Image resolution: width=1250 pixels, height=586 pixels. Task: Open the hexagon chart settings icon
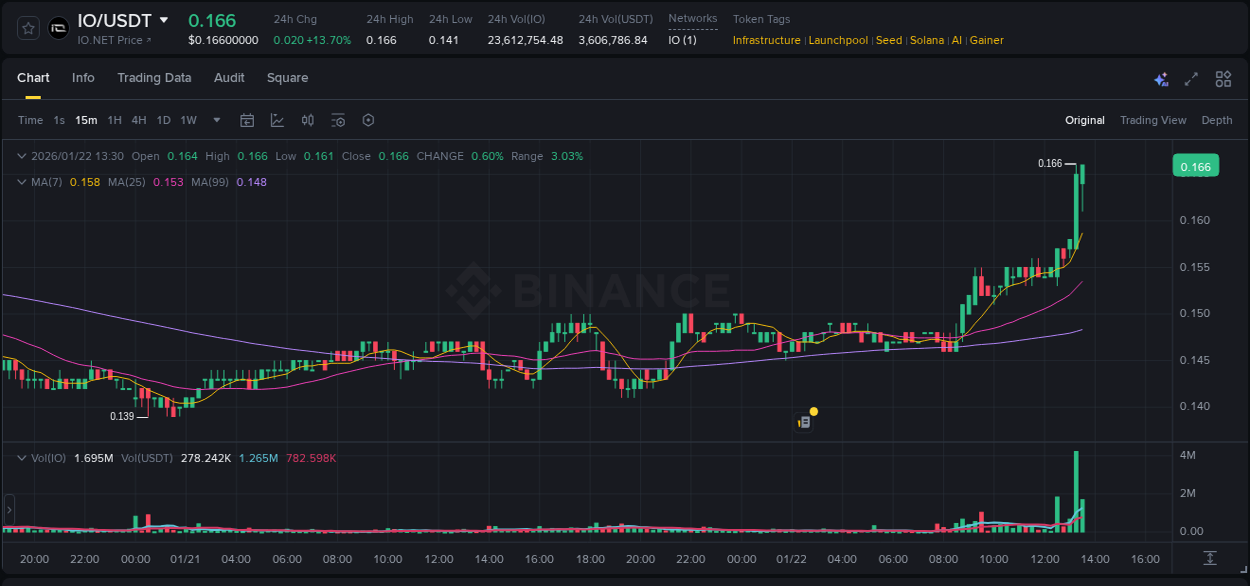tap(368, 120)
